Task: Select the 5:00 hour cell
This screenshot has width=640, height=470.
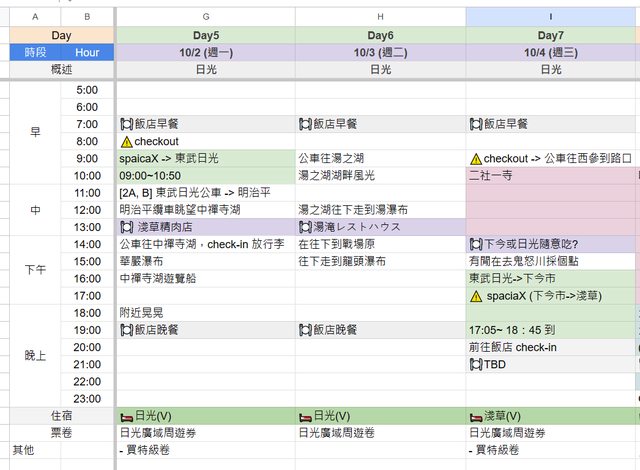Action: pos(87,90)
